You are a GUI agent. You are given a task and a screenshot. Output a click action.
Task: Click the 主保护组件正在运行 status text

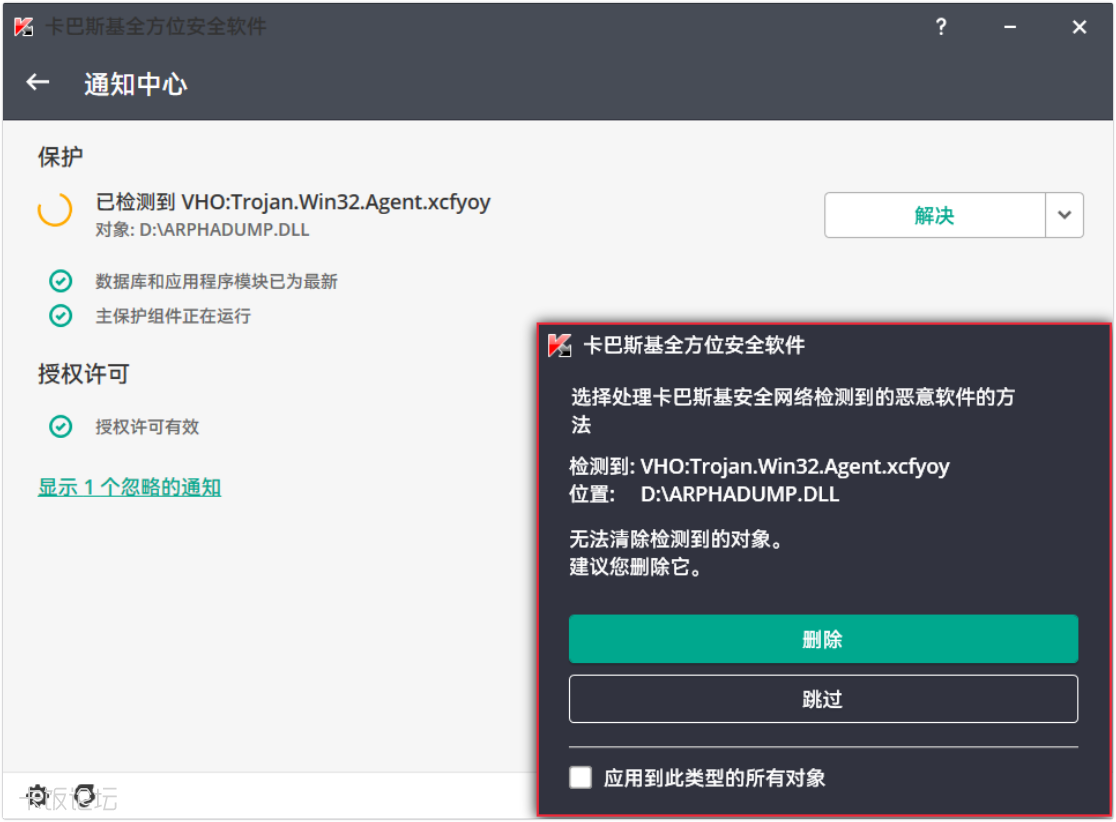coord(173,315)
